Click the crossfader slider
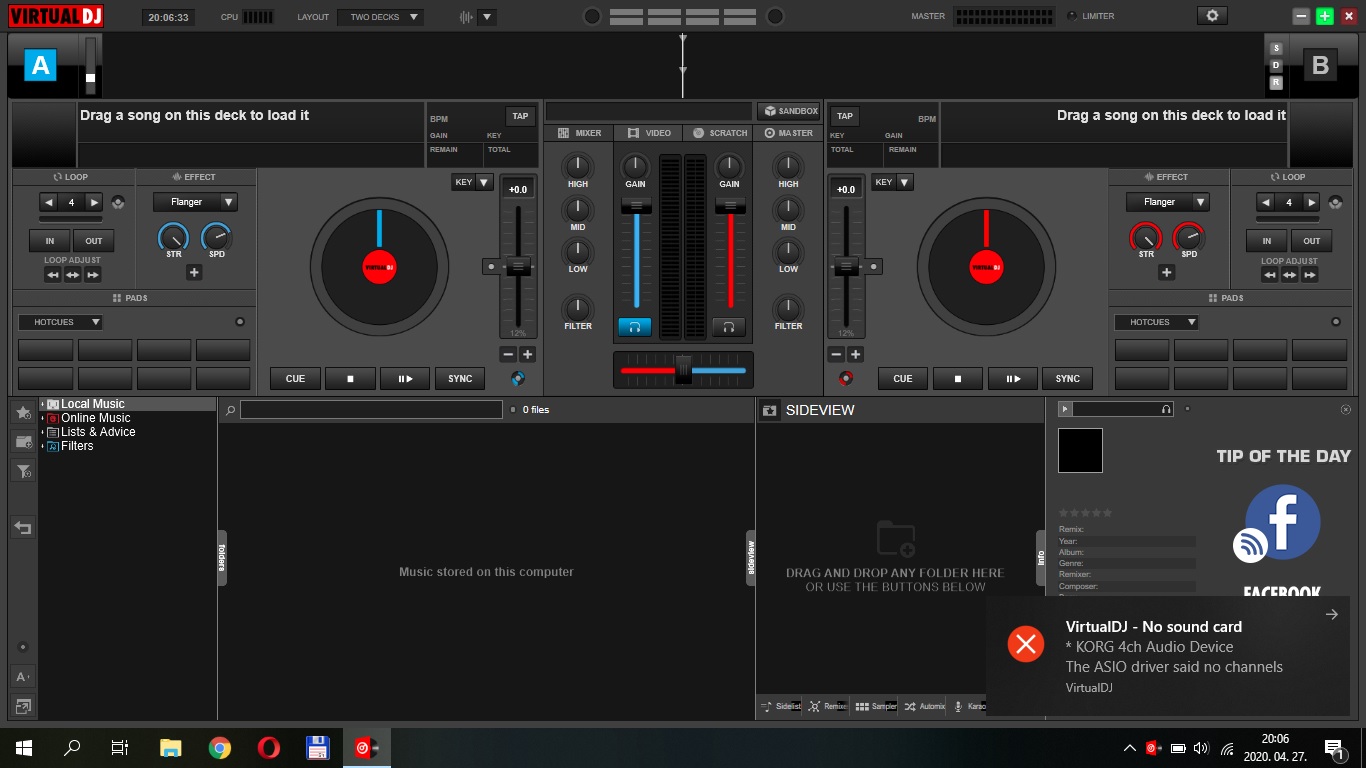1366x768 pixels. [683, 369]
